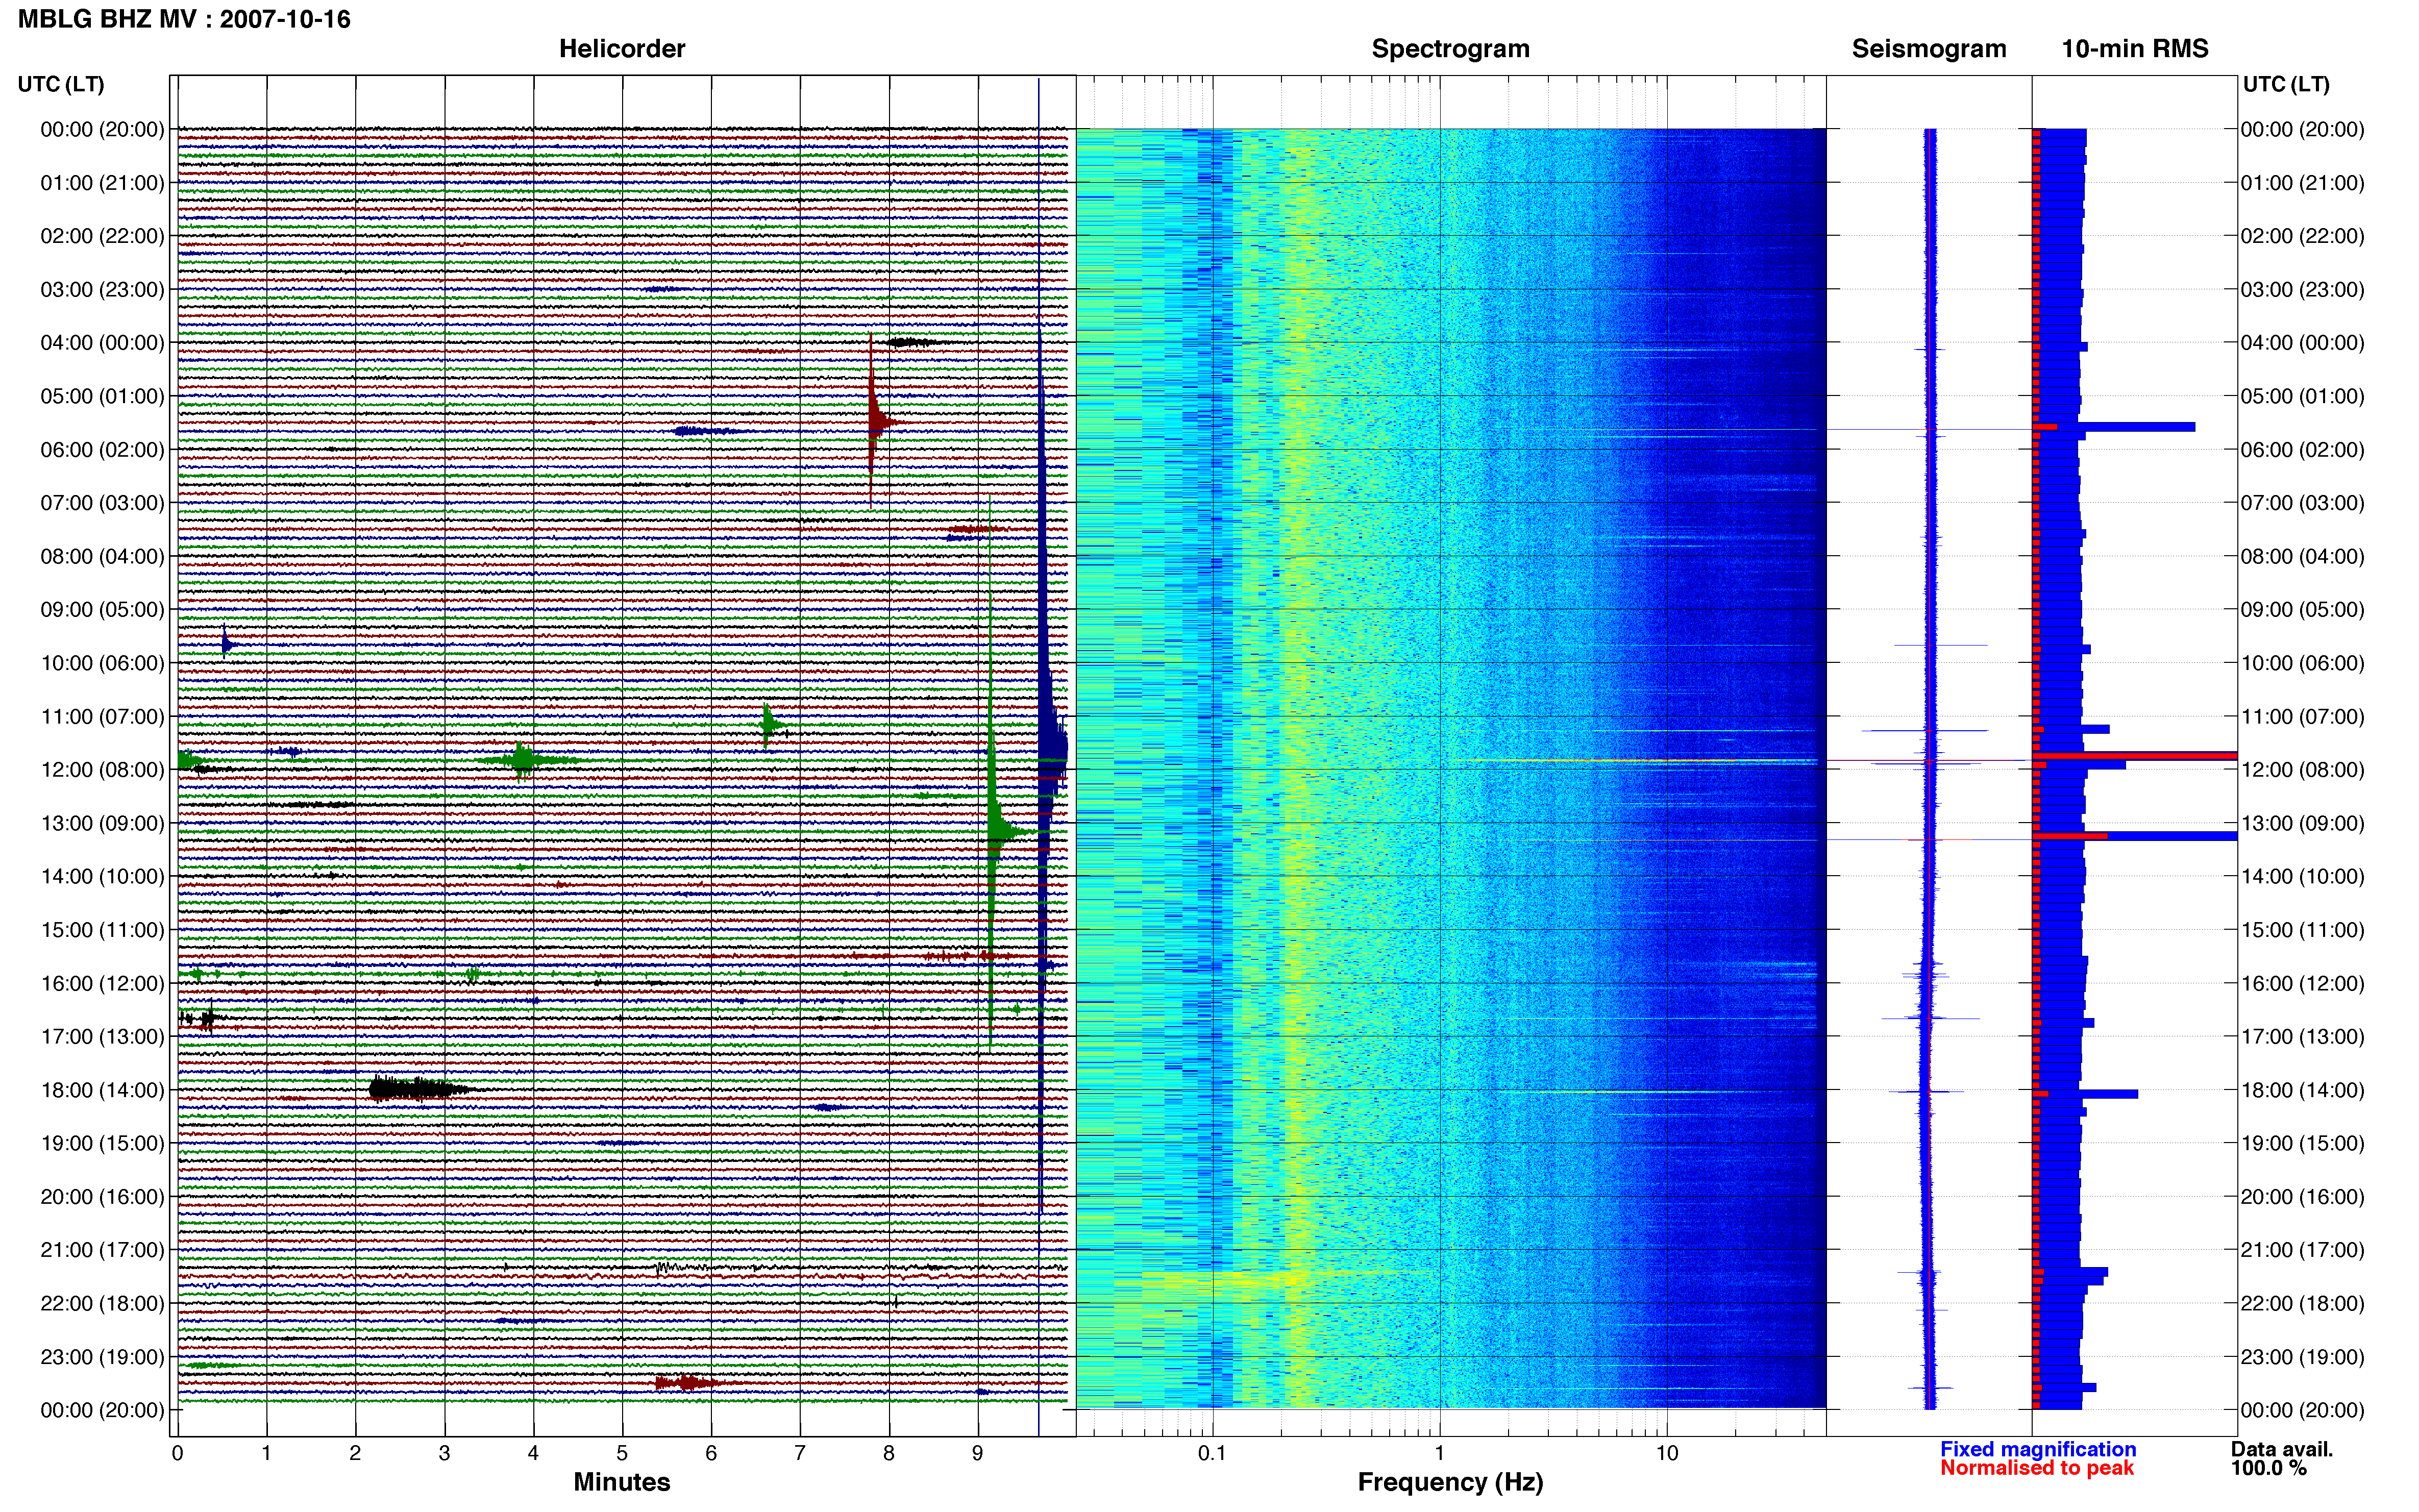Click the '100.0 %' data availability value

click(2268, 1468)
